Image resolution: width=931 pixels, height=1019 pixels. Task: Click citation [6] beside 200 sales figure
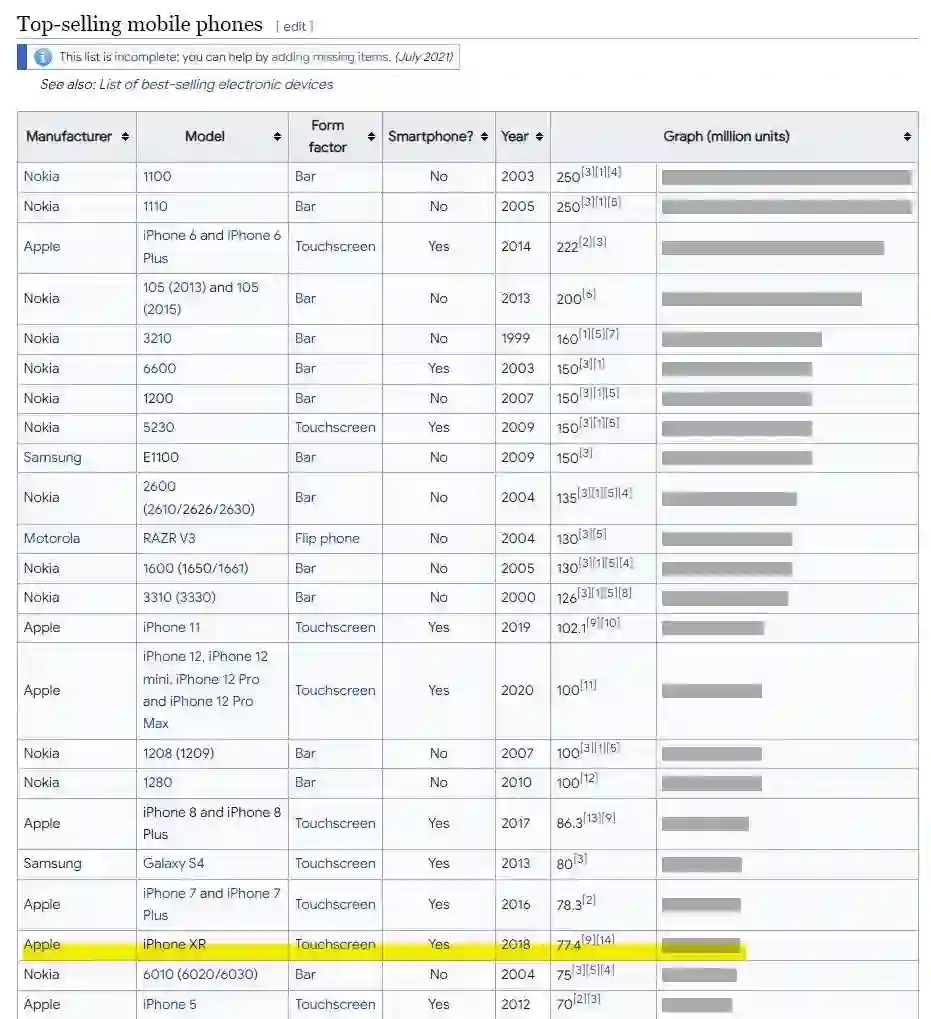point(589,294)
